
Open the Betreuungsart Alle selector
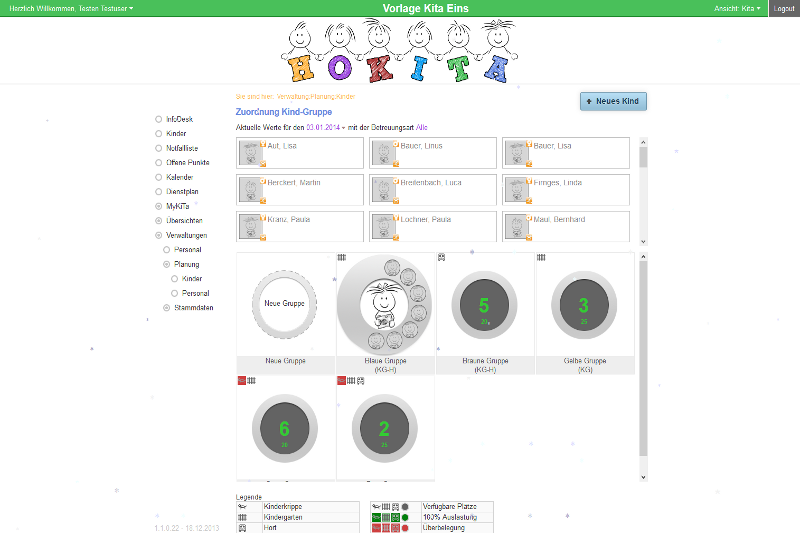click(x=421, y=128)
